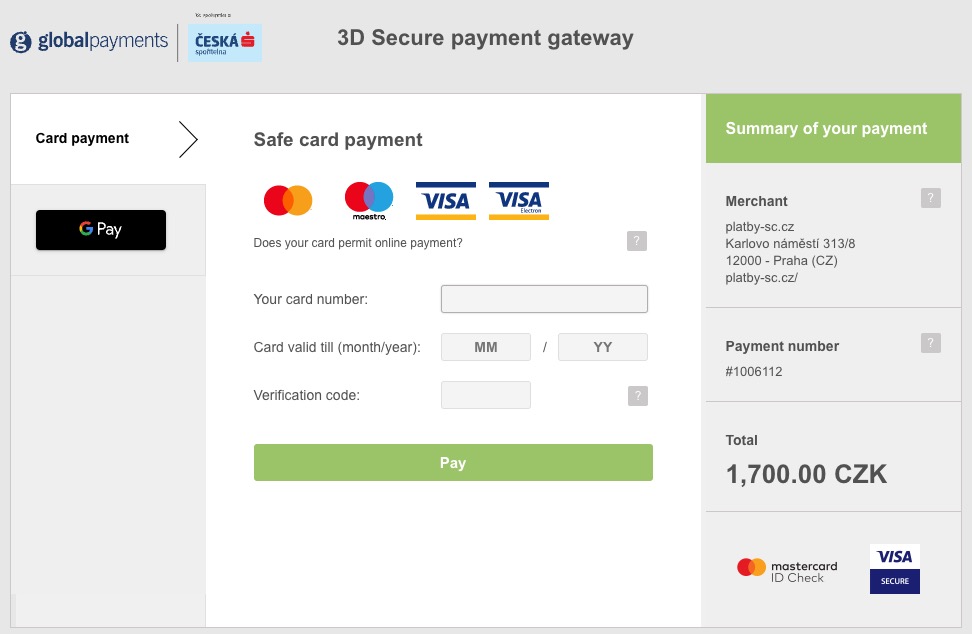Click the Mastercard ID Check logo
The width and height of the screenshot is (972, 634).
point(787,571)
